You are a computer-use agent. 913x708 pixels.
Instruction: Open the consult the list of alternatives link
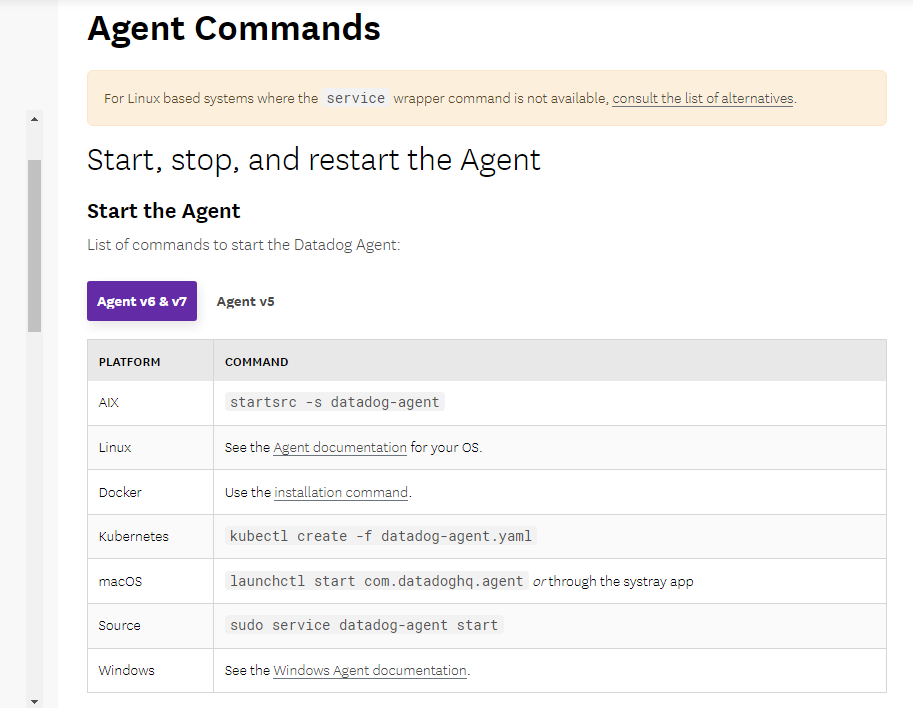(703, 98)
